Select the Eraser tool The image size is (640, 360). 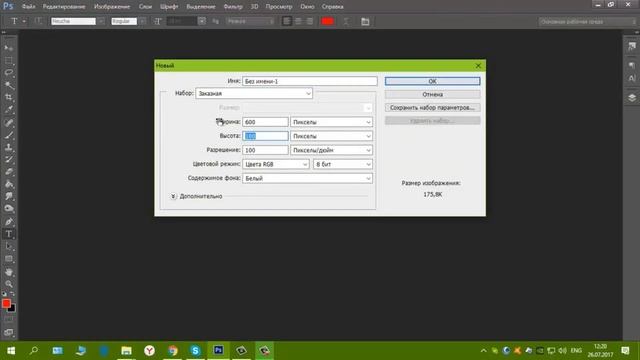point(9,172)
